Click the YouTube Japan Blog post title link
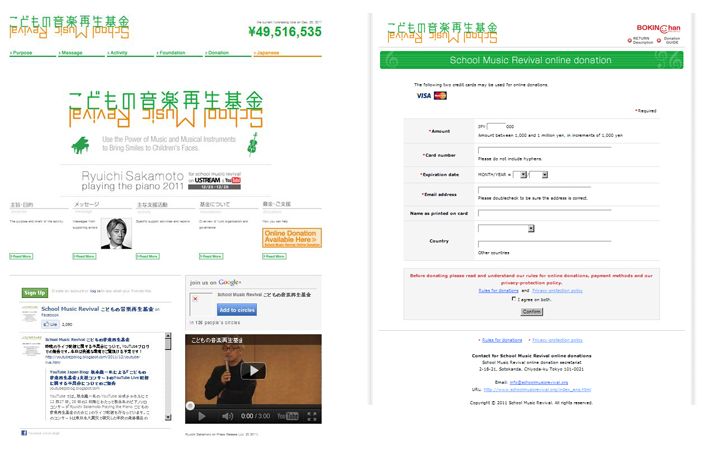The height and width of the screenshot is (452, 704). [x=99, y=378]
